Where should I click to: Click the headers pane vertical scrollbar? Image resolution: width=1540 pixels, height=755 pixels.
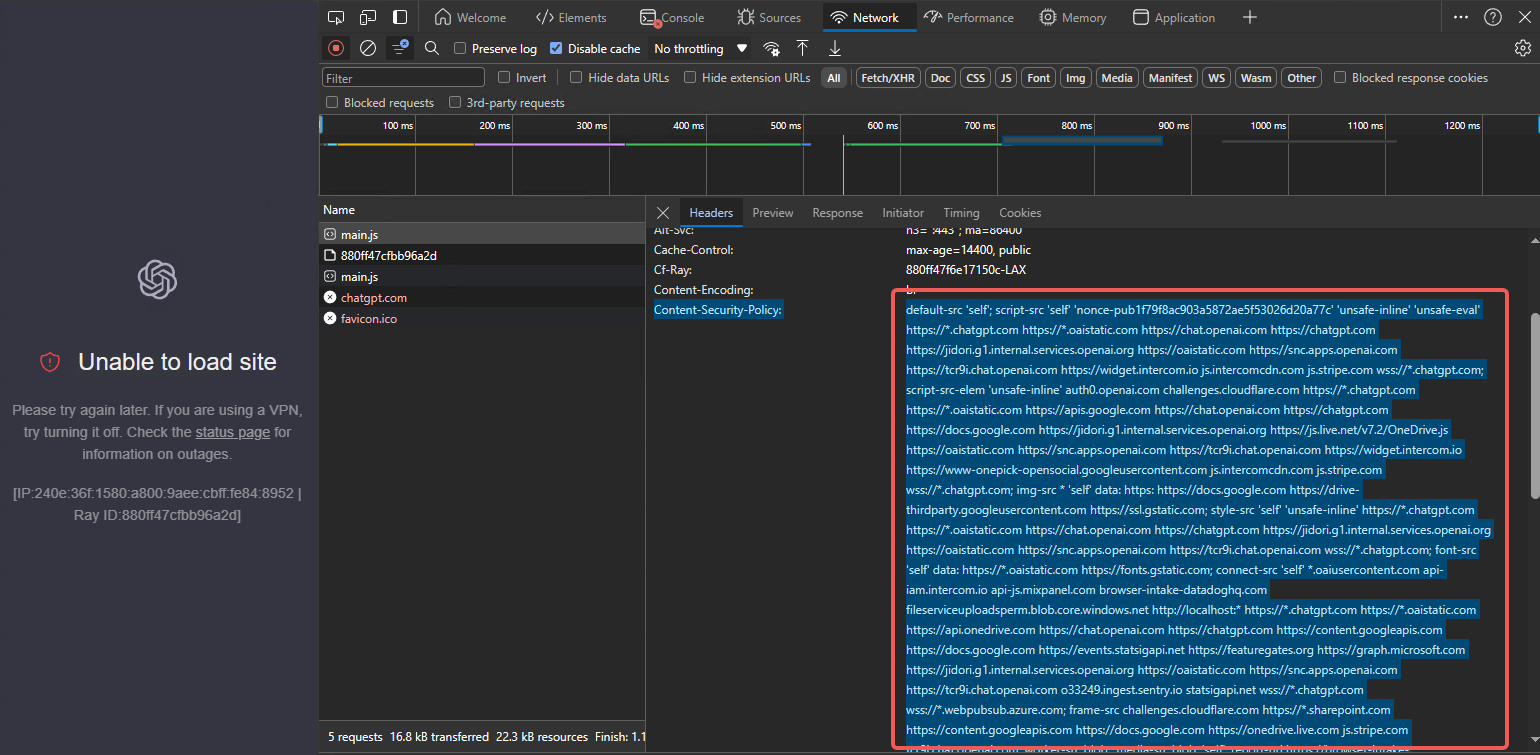tap(1535, 405)
